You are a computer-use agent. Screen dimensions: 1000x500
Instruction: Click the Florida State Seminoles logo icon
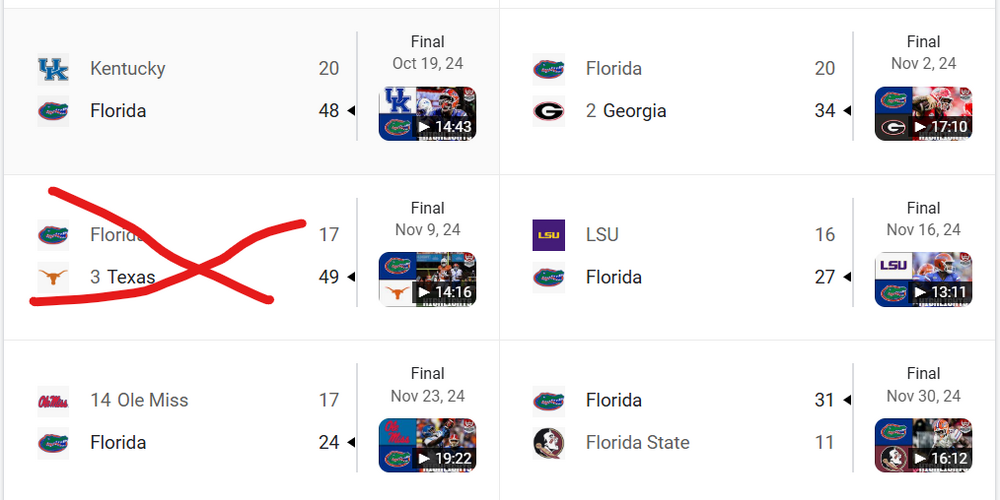(x=548, y=443)
